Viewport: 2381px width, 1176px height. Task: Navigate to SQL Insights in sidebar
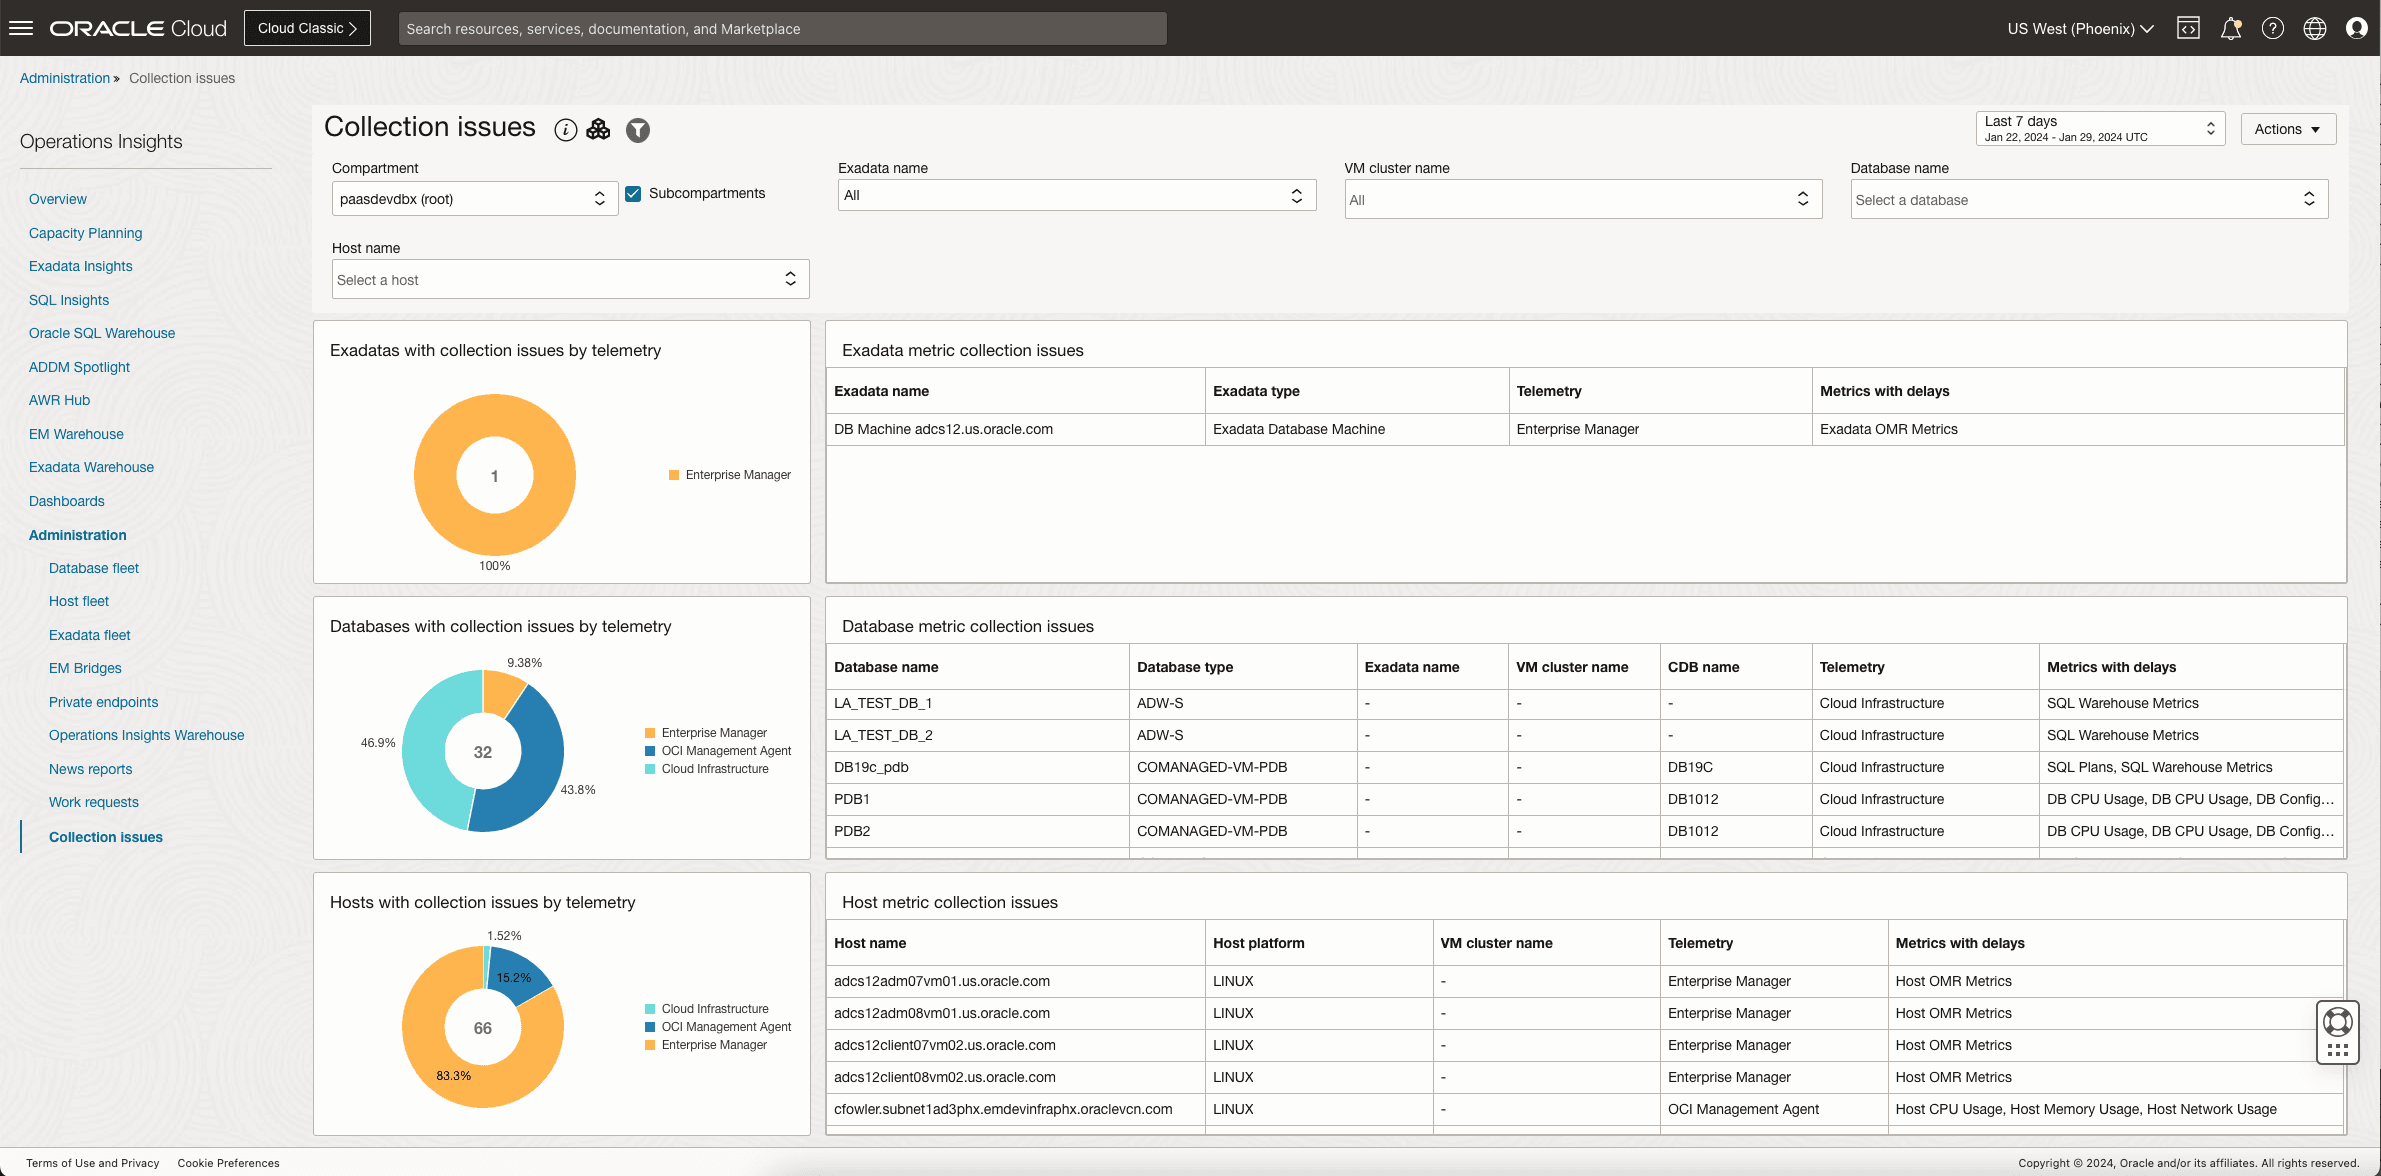(x=68, y=300)
